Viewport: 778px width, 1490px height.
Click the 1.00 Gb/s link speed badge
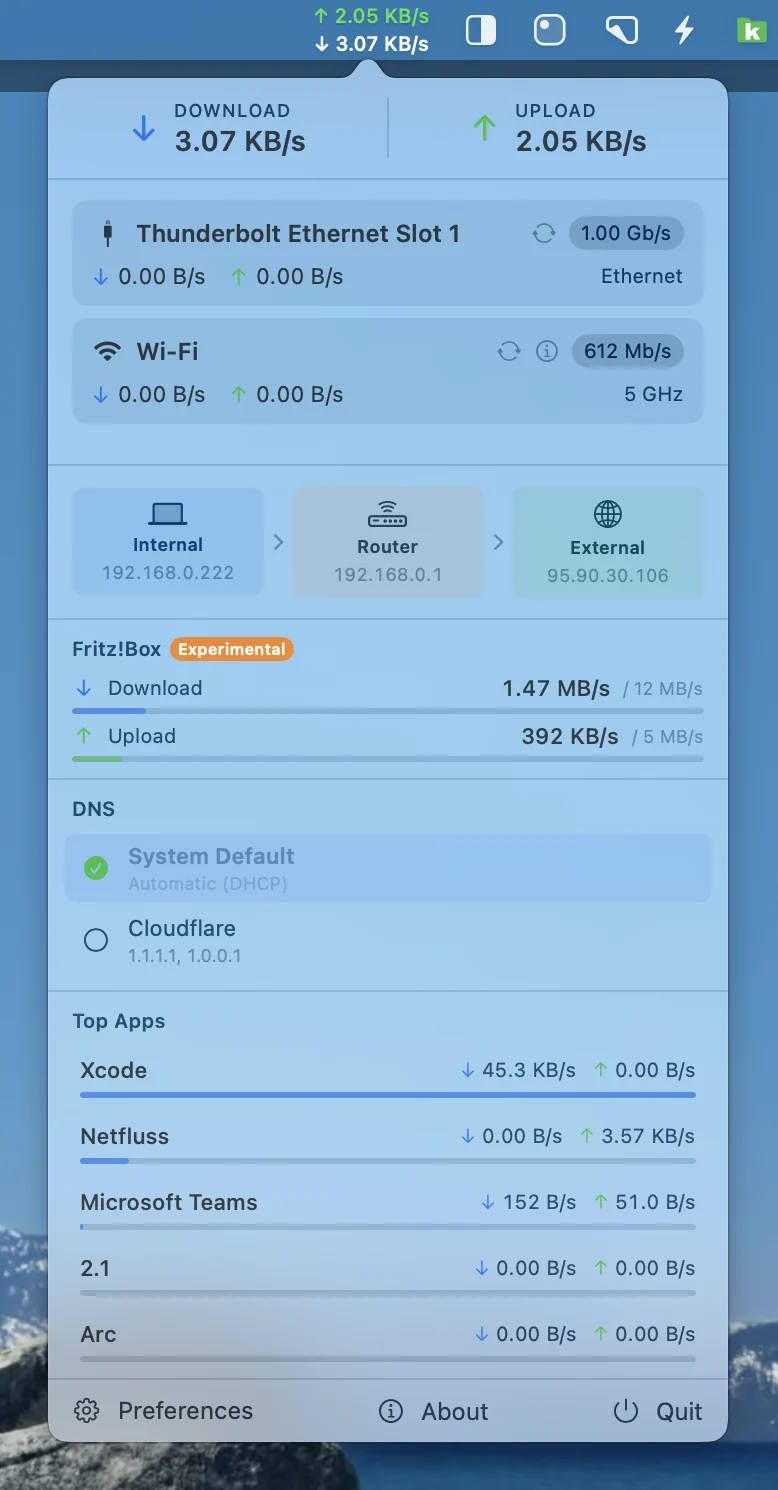coord(627,234)
